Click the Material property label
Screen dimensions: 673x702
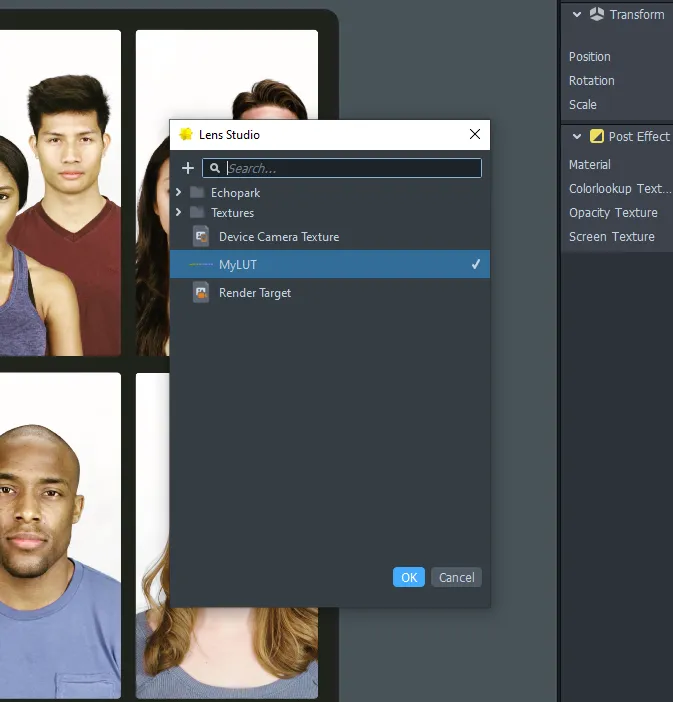pos(590,164)
